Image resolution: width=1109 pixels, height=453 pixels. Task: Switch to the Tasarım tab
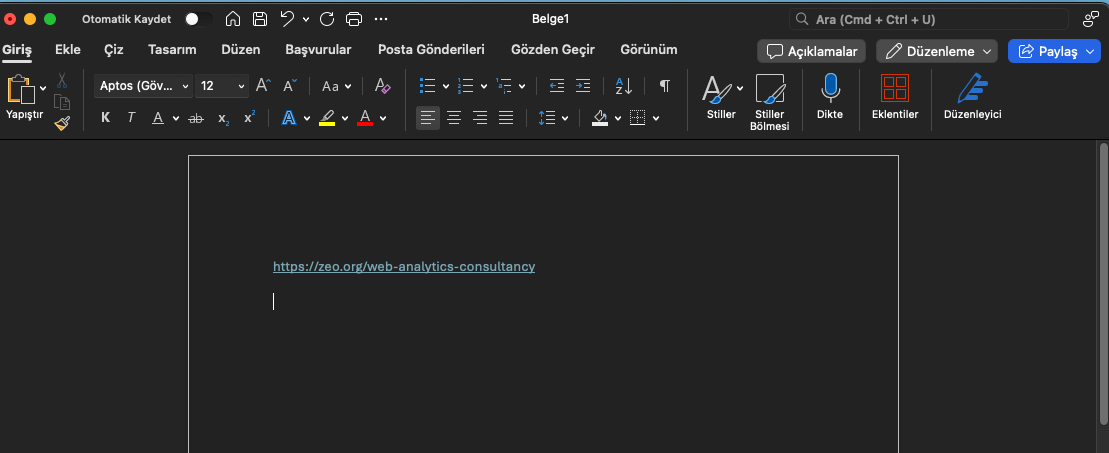click(x=172, y=50)
